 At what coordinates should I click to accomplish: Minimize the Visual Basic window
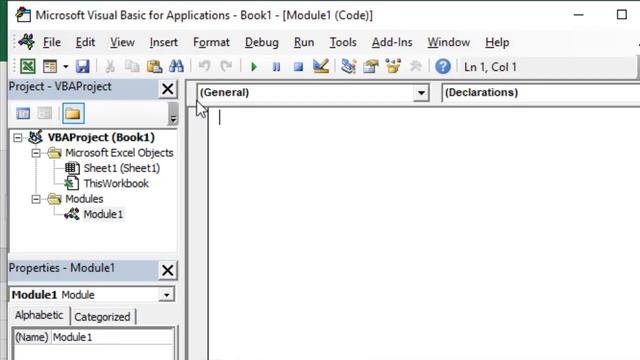click(x=578, y=15)
